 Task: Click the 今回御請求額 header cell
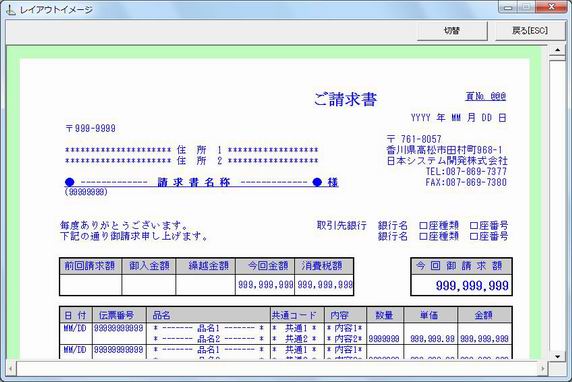[461, 266]
